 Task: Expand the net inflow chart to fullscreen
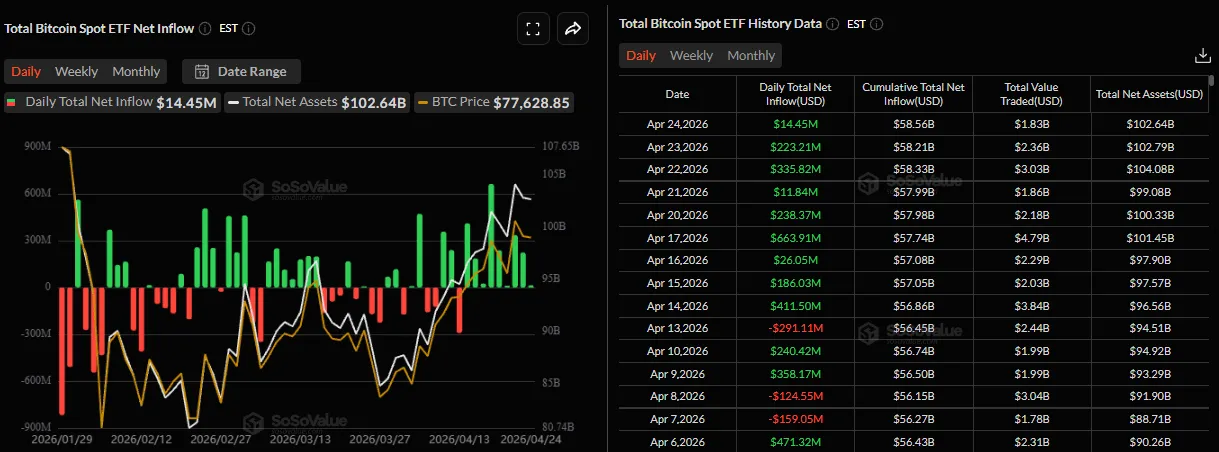click(x=533, y=29)
